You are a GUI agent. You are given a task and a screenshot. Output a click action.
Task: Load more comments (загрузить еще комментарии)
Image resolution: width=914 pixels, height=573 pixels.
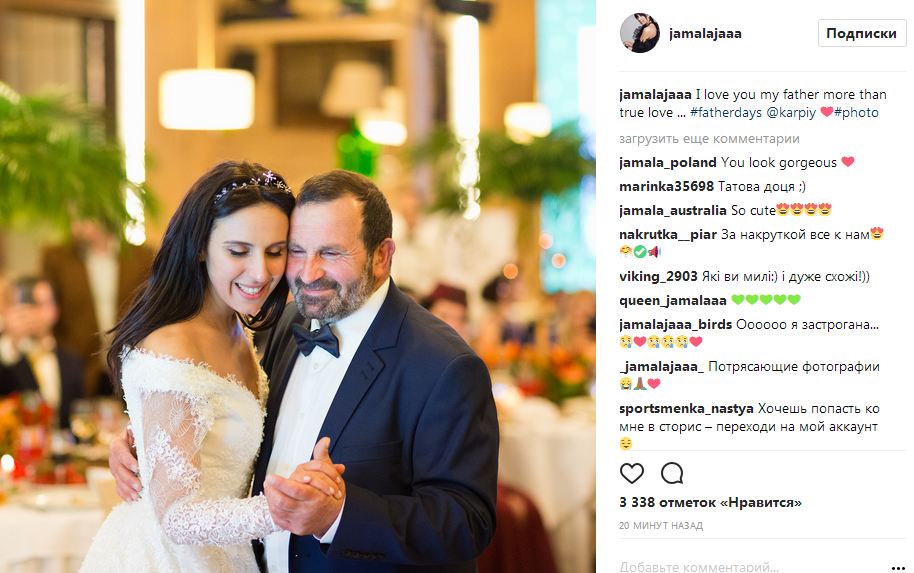coord(709,139)
